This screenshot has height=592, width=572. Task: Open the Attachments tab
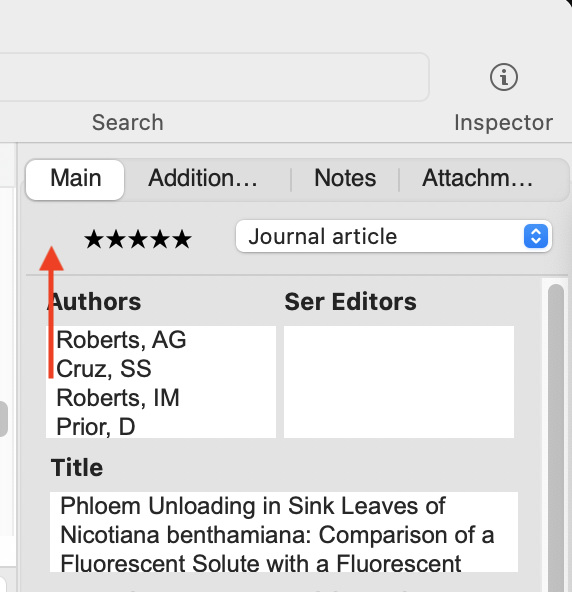point(477,179)
